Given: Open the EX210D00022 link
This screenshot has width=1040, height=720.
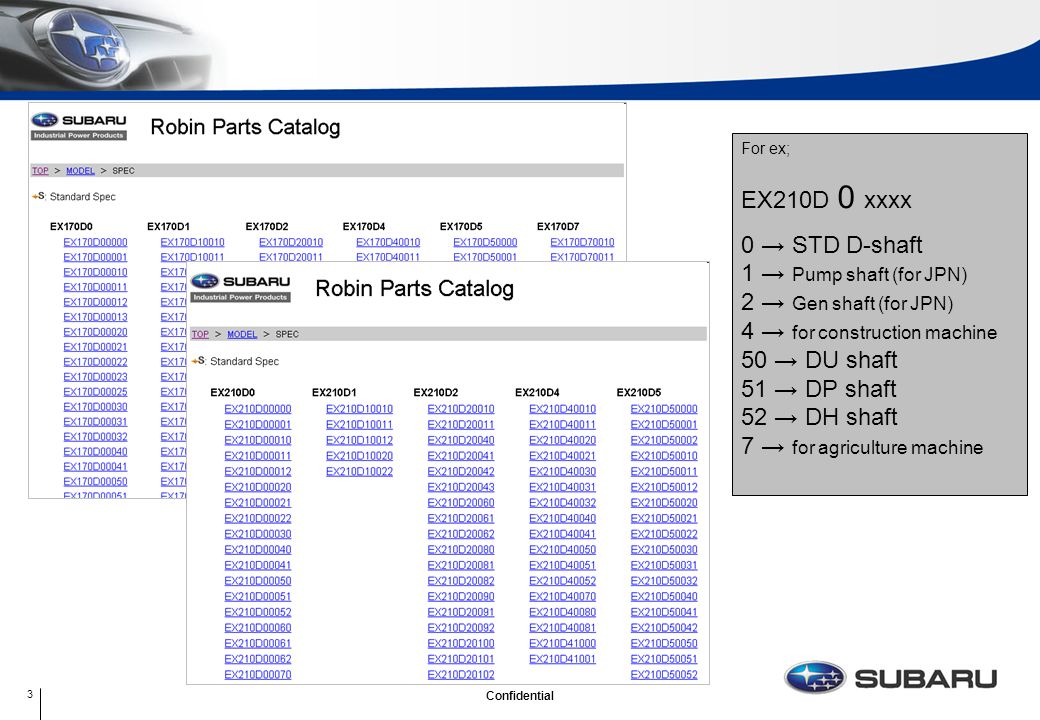Looking at the screenshot, I should click(x=258, y=518).
